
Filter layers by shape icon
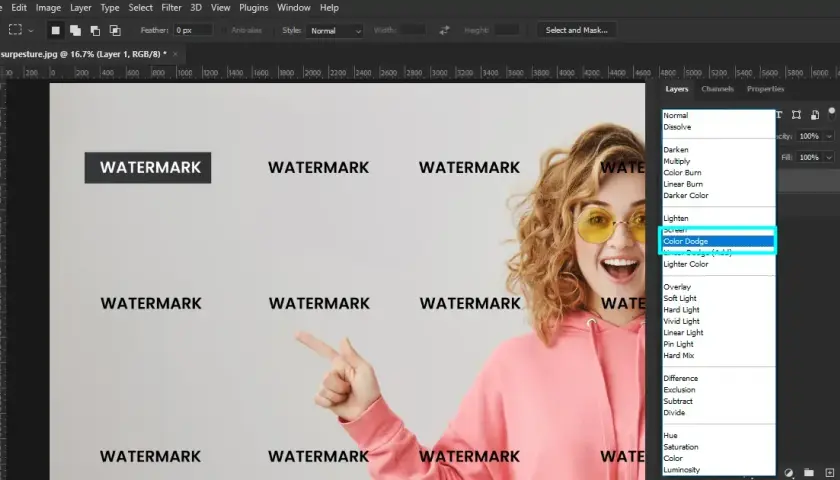tap(797, 115)
